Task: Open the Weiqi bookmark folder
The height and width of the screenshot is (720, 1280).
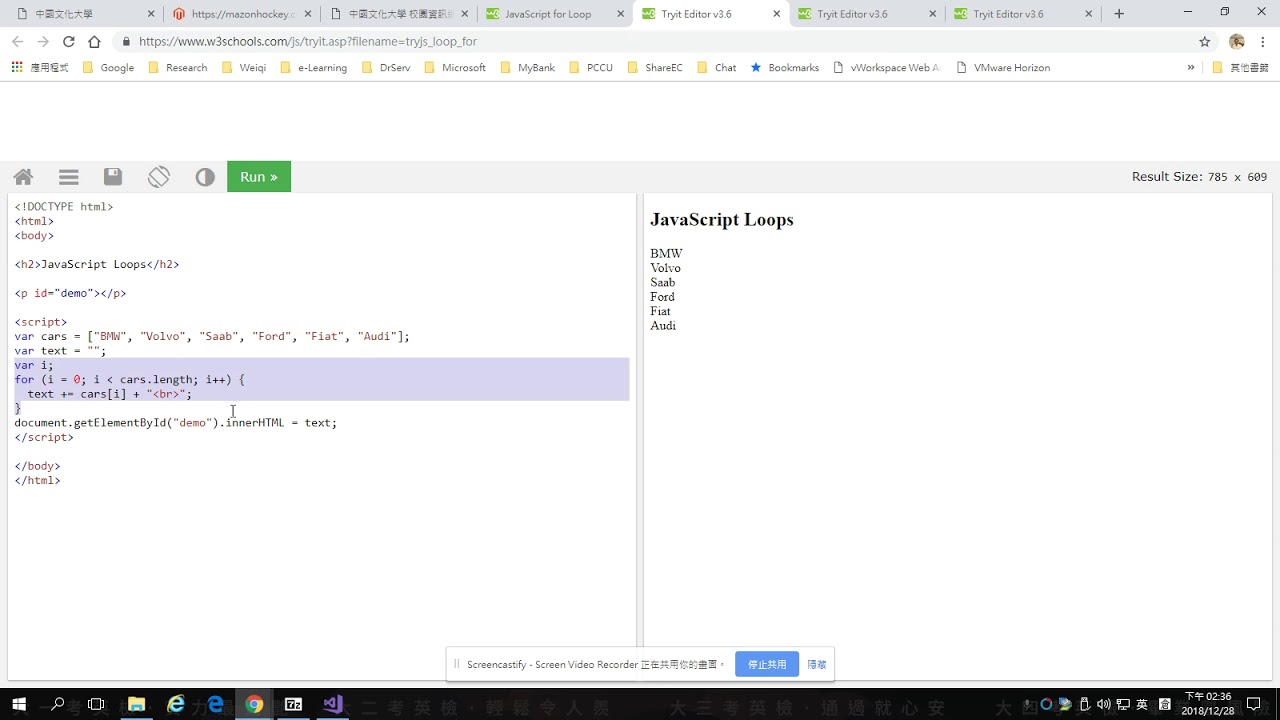Action: [244, 68]
